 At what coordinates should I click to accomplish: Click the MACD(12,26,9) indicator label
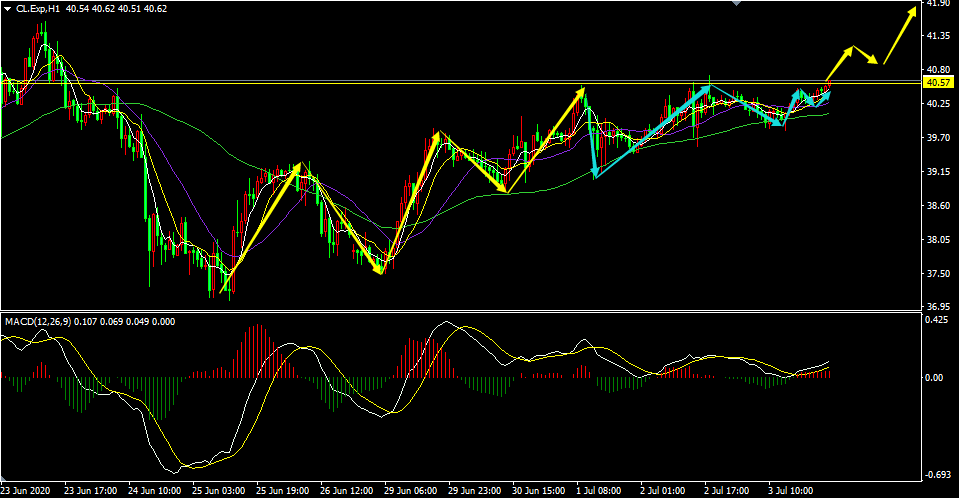(x=38, y=322)
